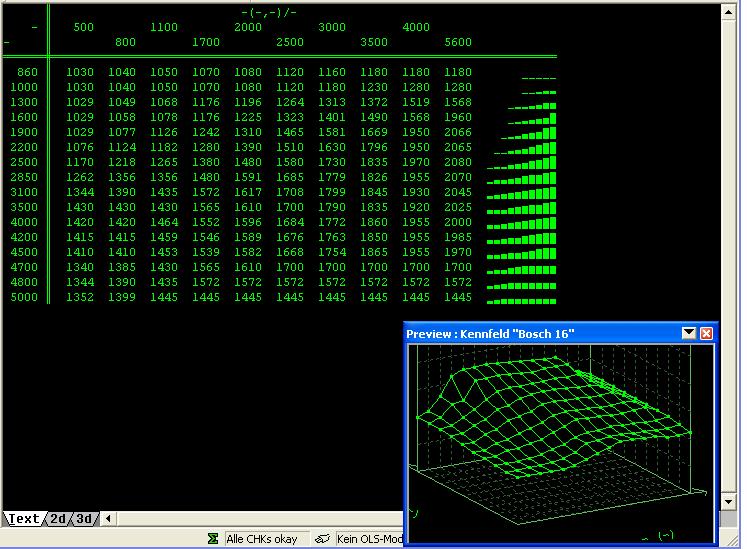Screen dimensions: 747x549
Task: Select the cell with value 1464
Action: pyautogui.click(x=164, y=222)
